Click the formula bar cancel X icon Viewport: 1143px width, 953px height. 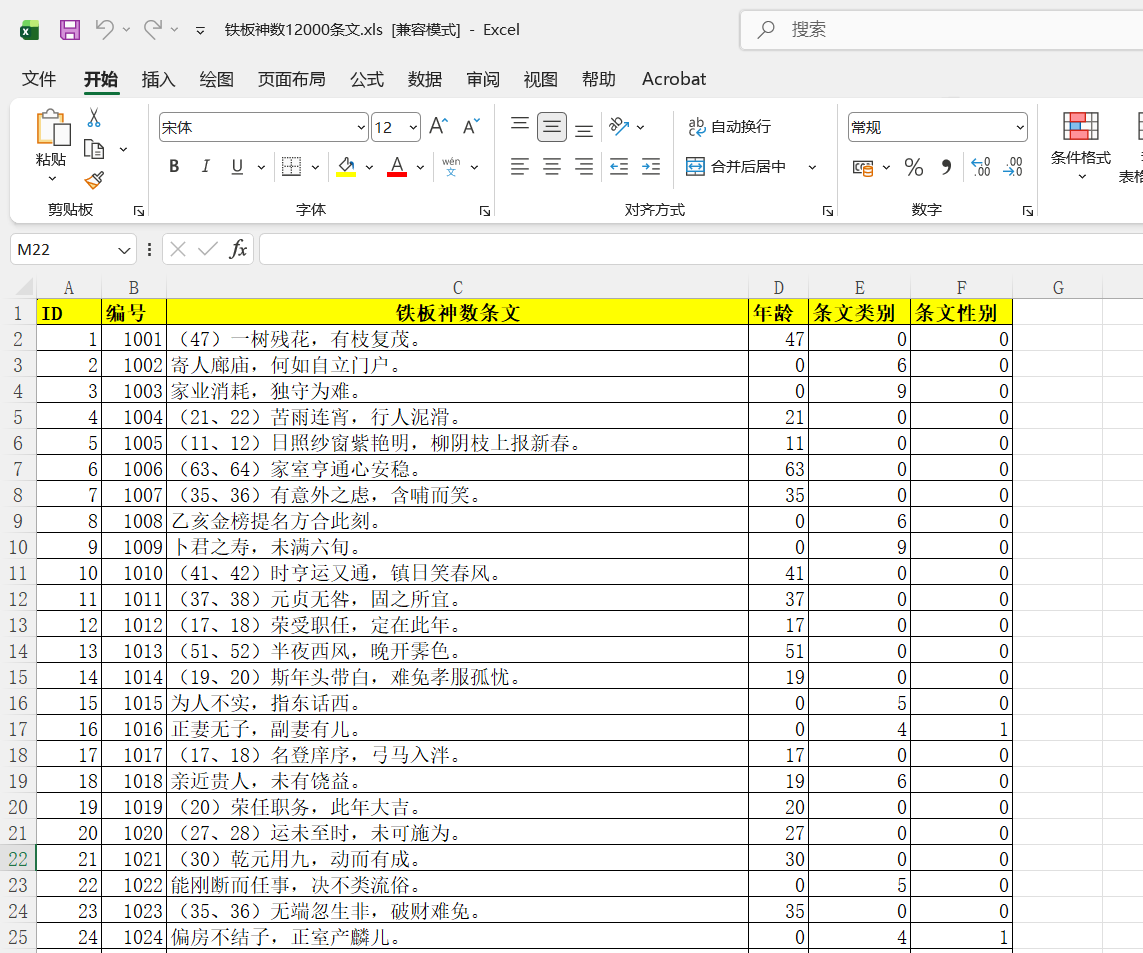click(178, 249)
